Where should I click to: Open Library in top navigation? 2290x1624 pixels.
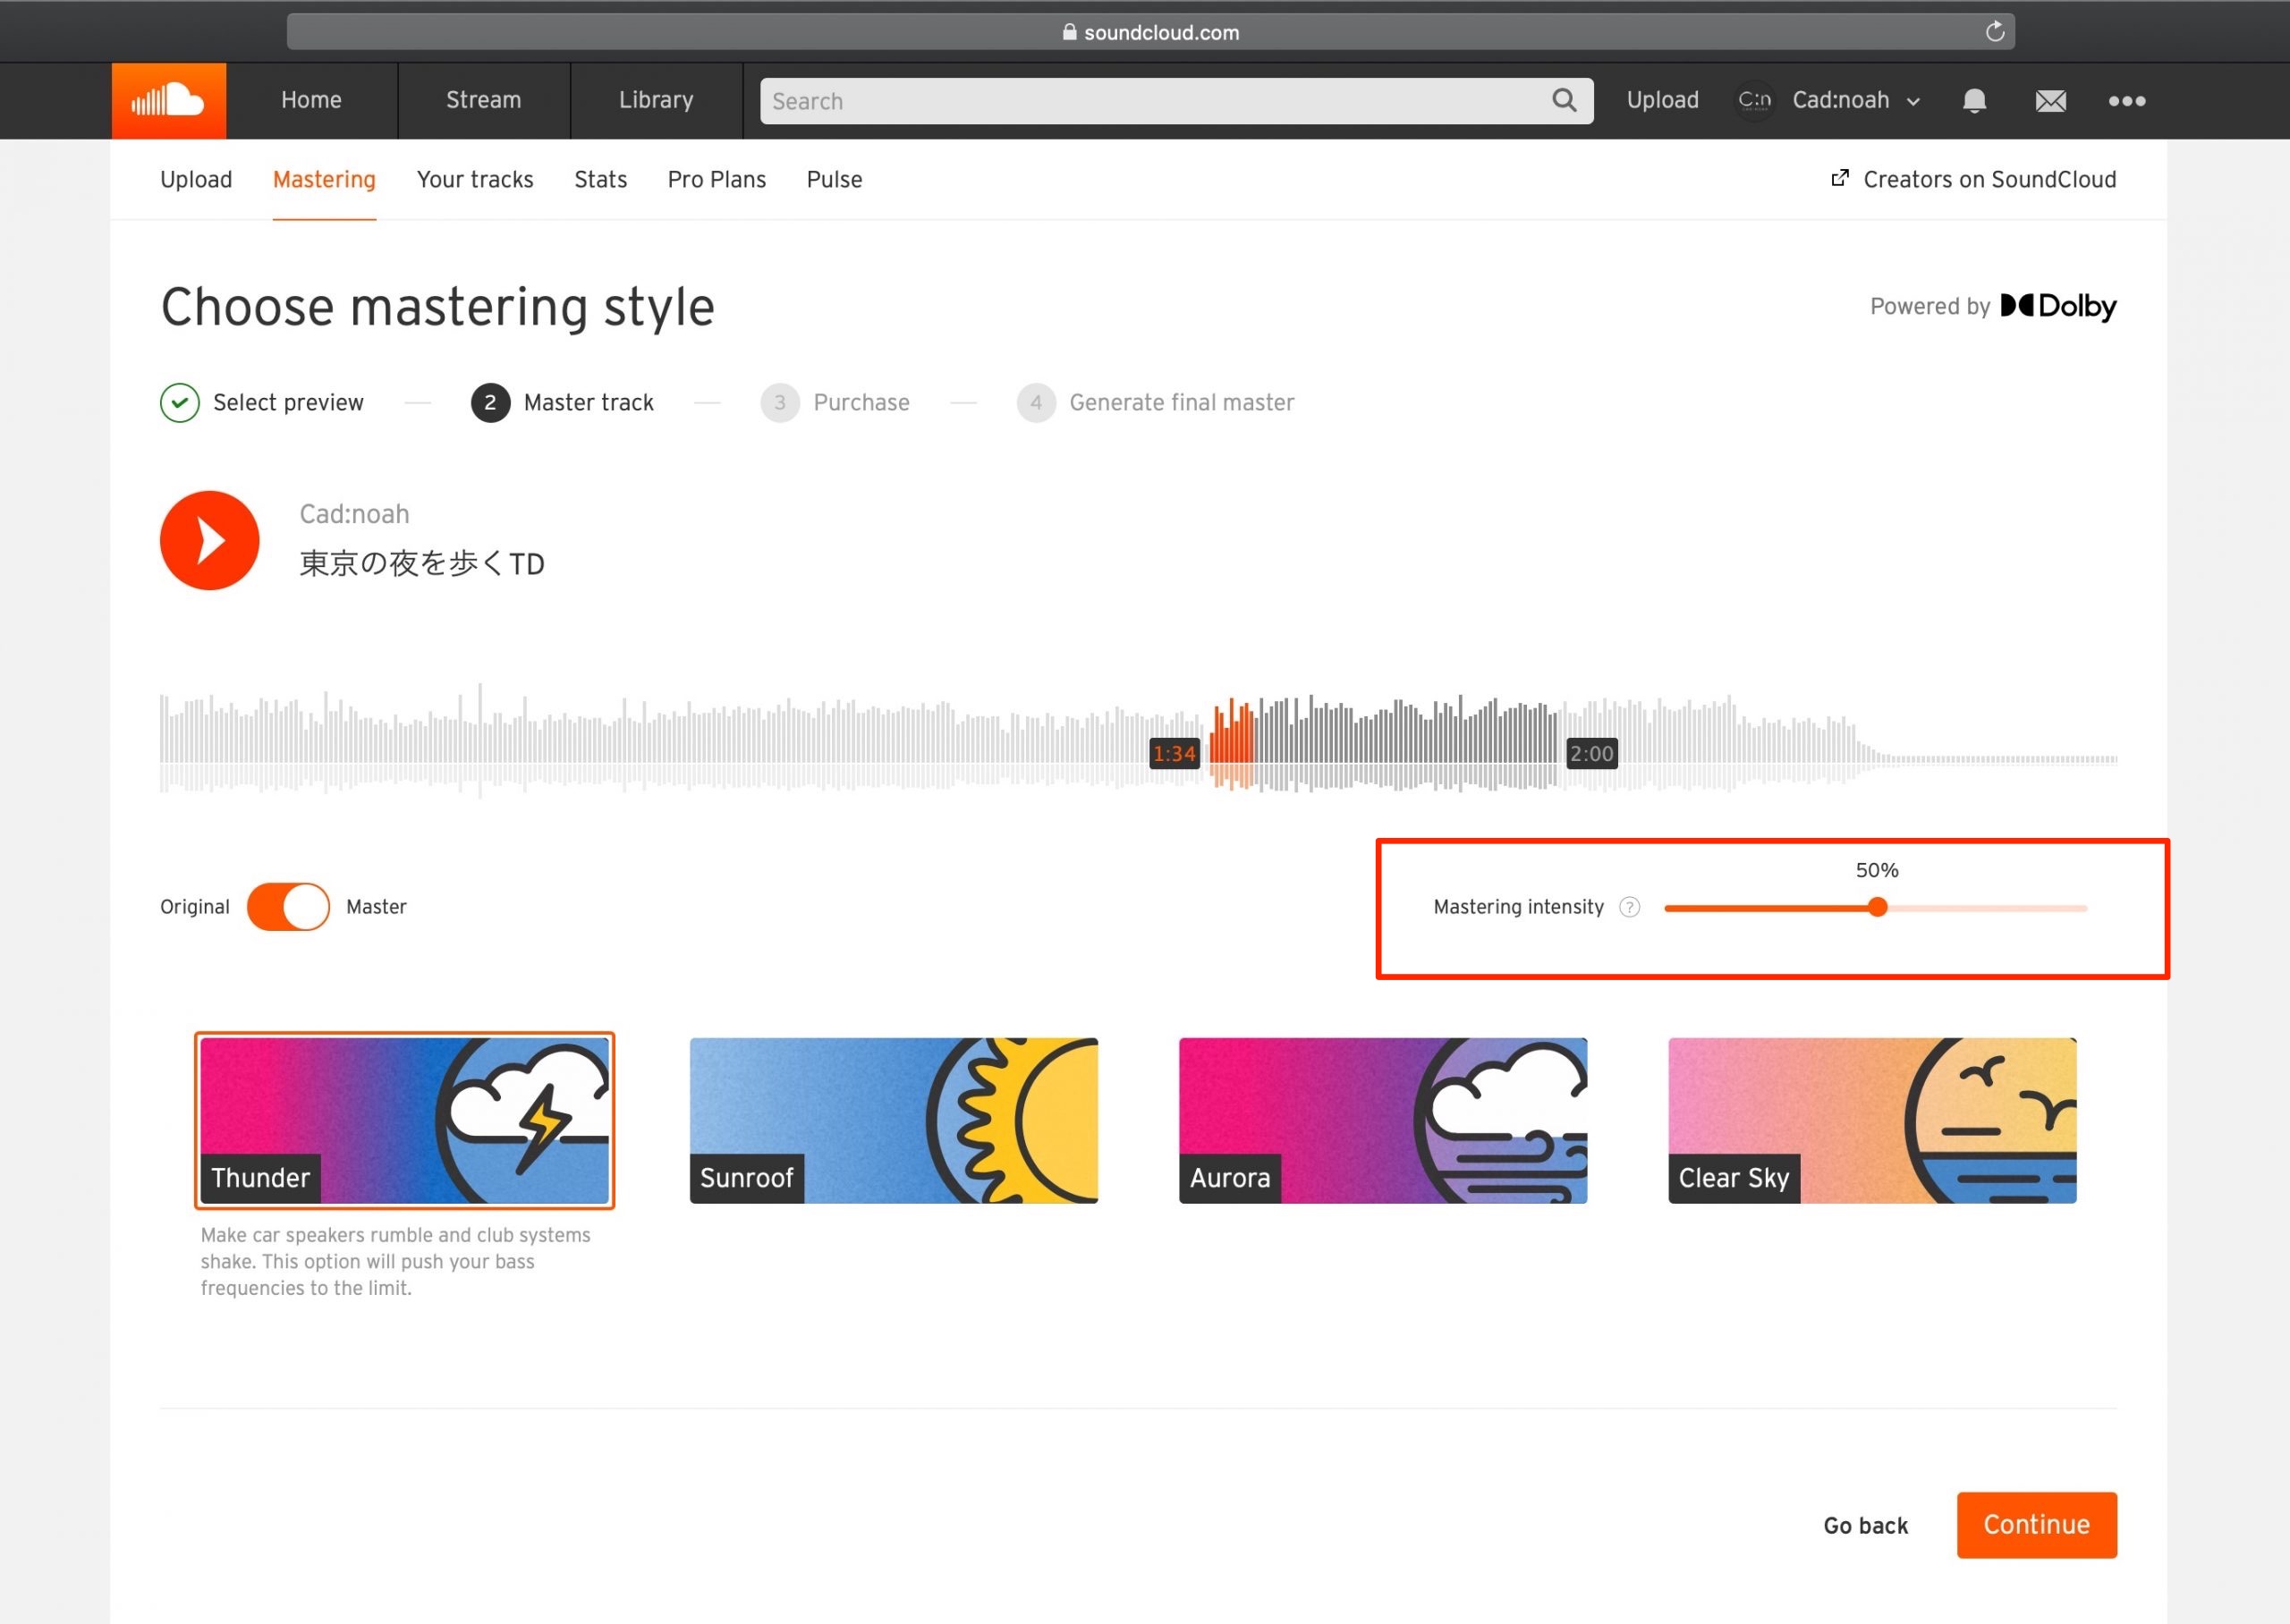tap(656, 100)
